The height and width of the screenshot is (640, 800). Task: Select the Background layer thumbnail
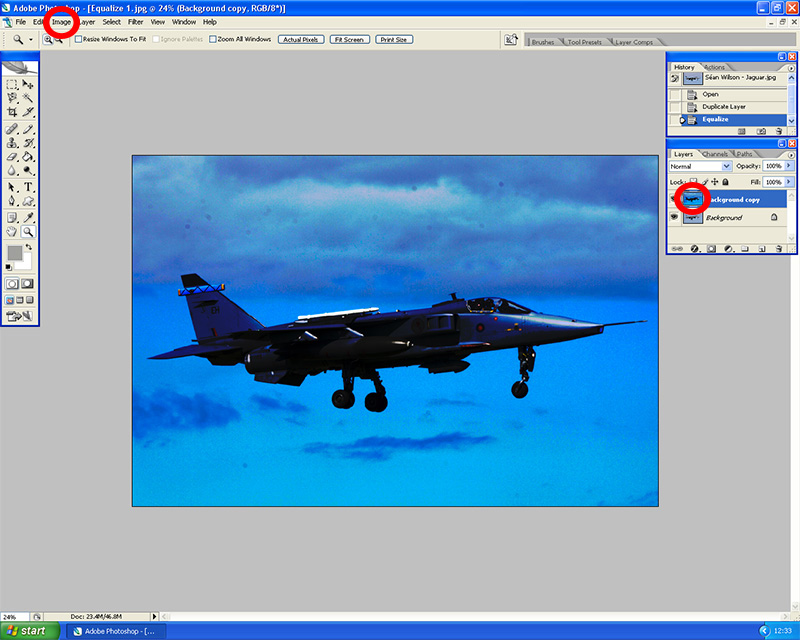(692, 218)
